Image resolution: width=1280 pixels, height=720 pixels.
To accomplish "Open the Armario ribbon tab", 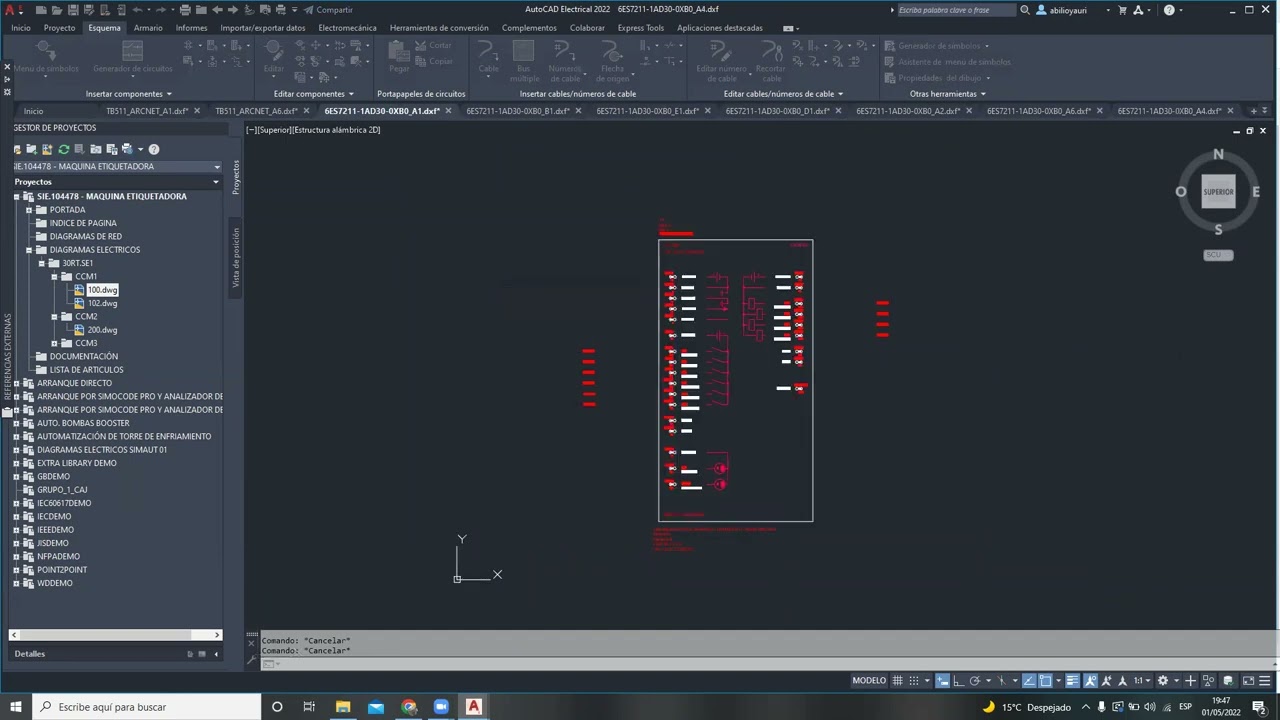I will [148, 28].
